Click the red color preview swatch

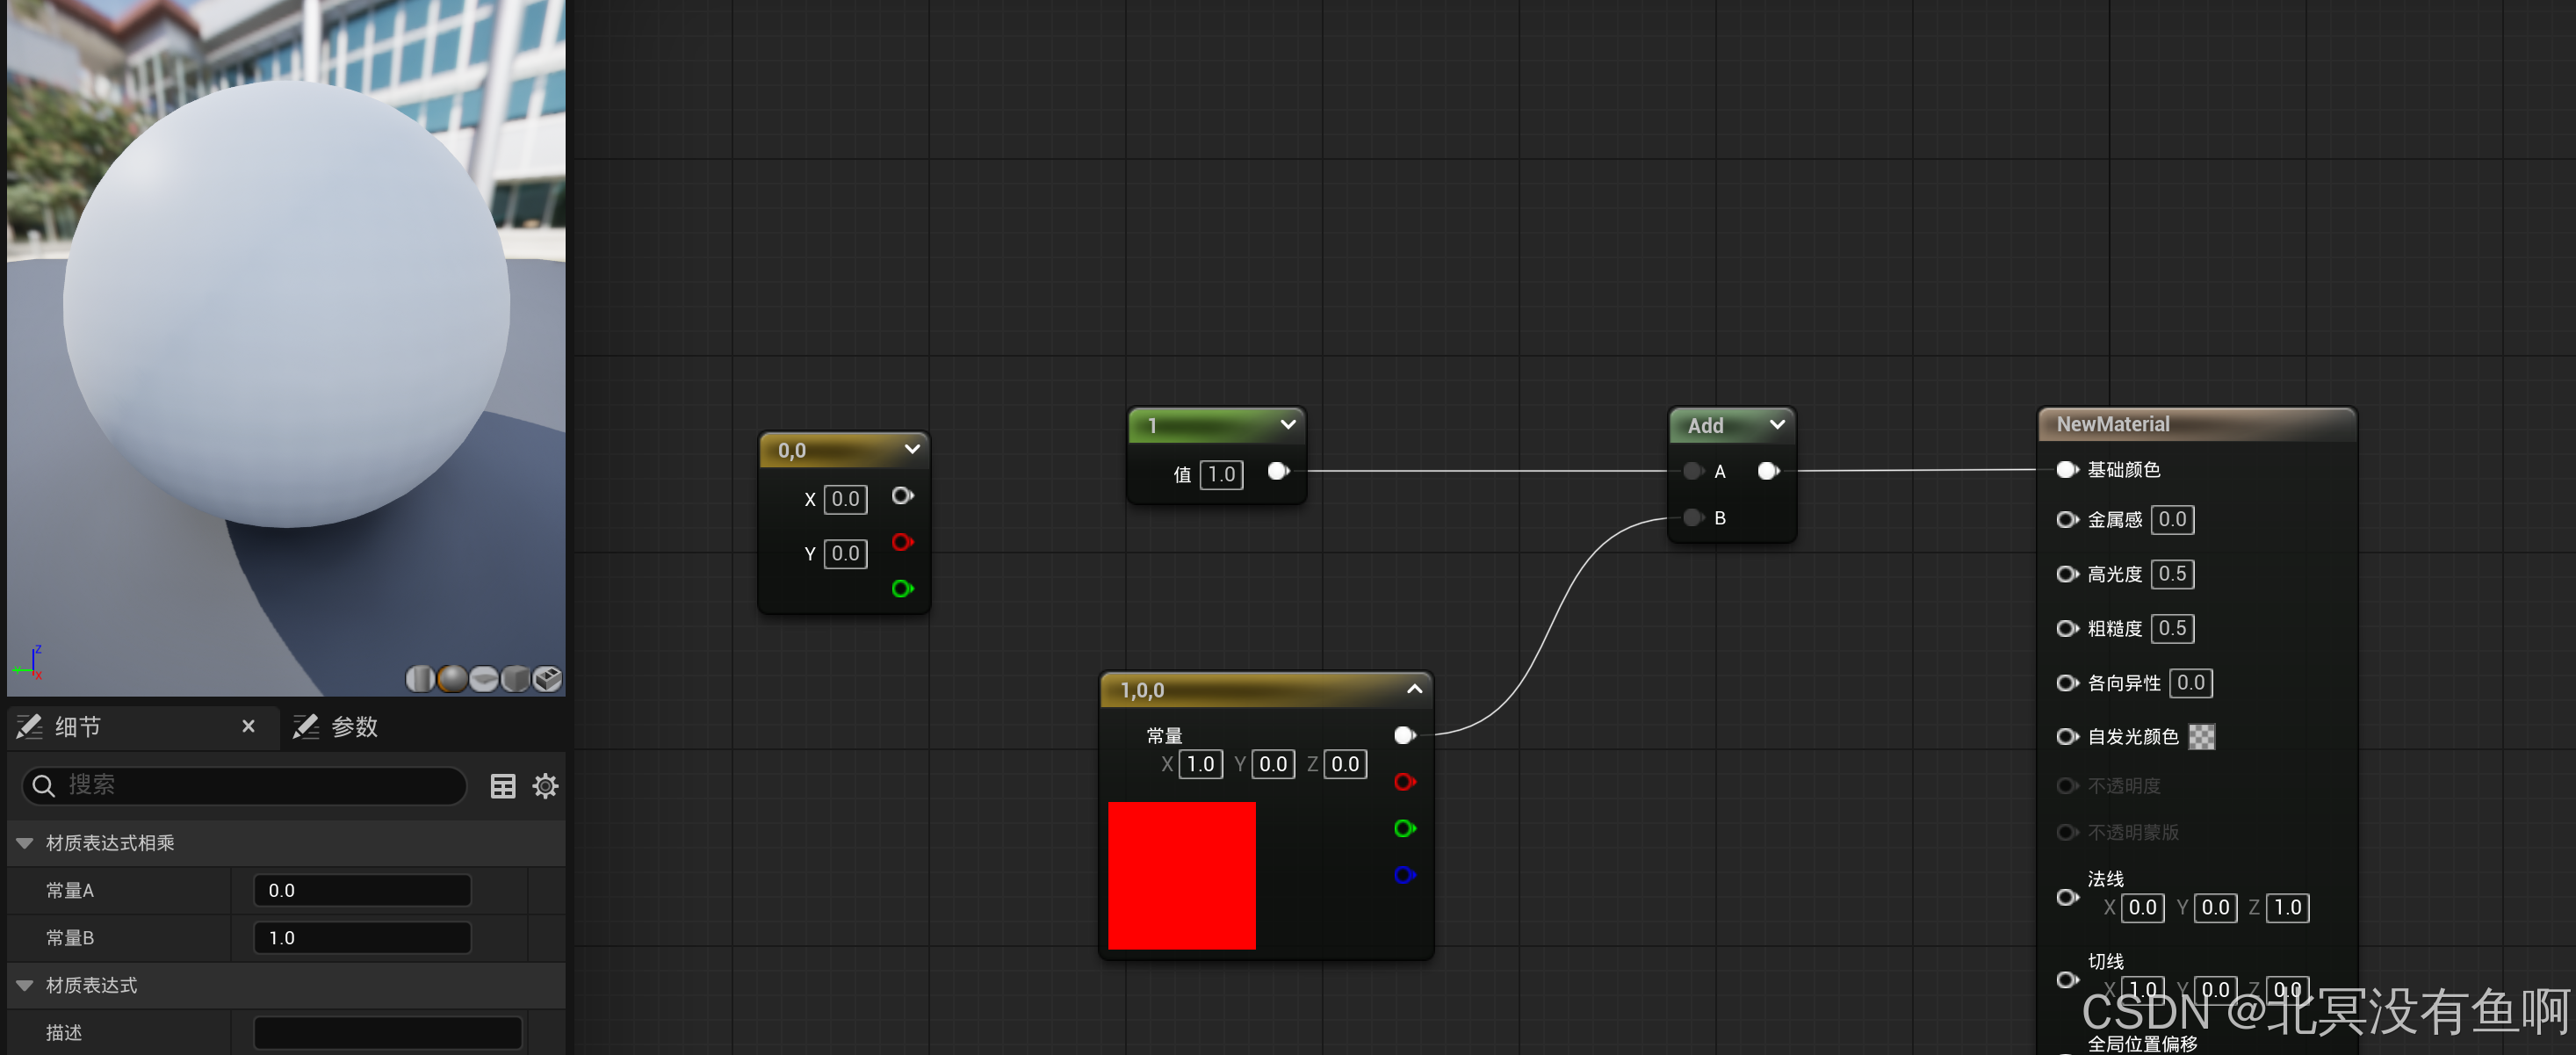(1181, 875)
